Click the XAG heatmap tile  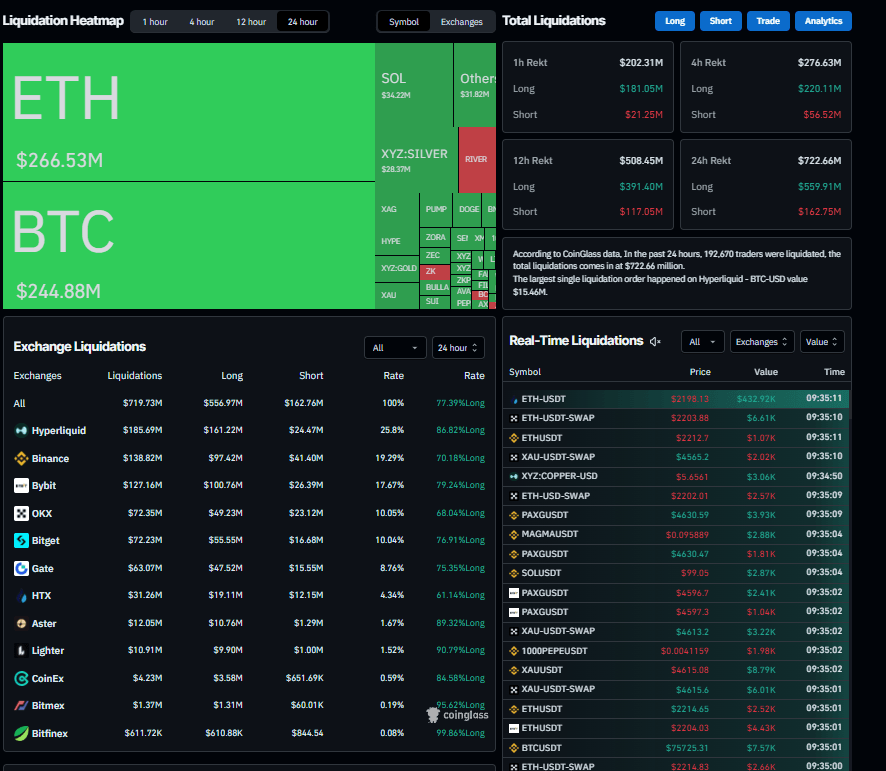click(397, 210)
